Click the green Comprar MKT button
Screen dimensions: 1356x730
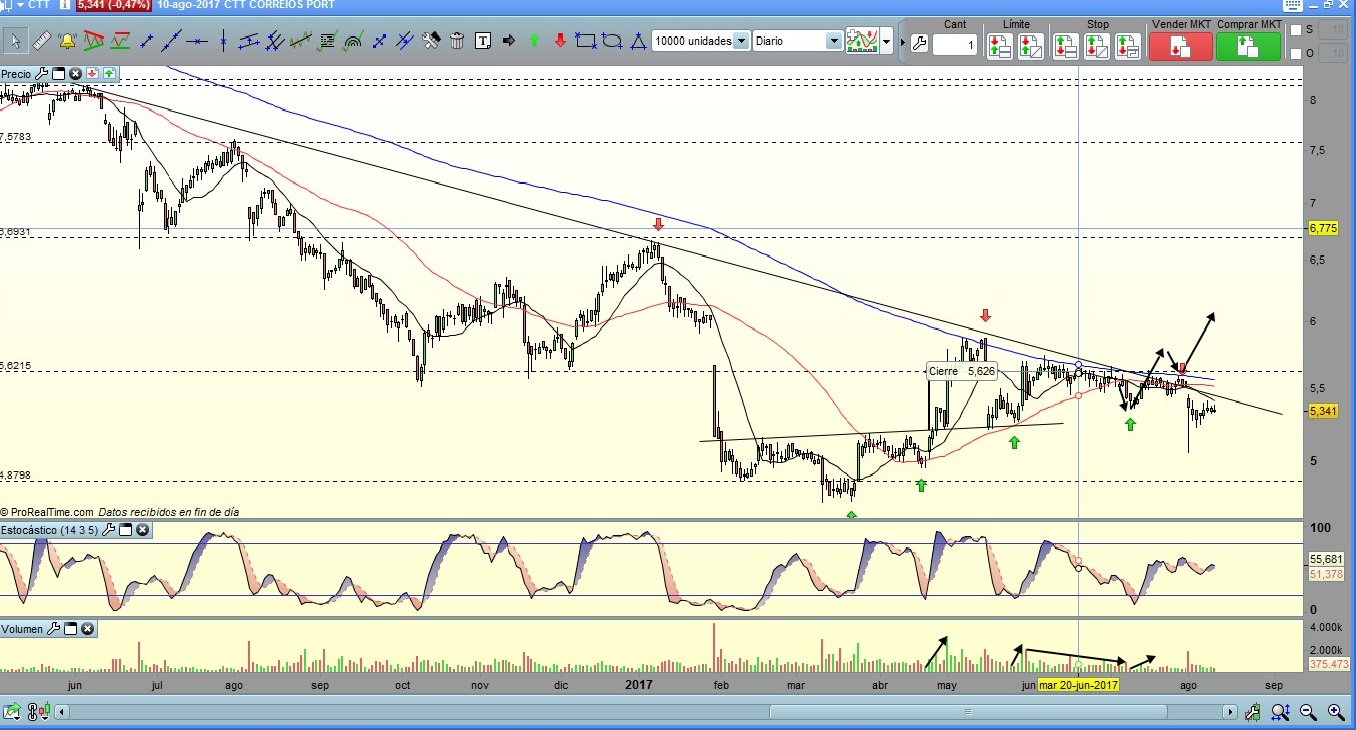[x=1248, y=46]
